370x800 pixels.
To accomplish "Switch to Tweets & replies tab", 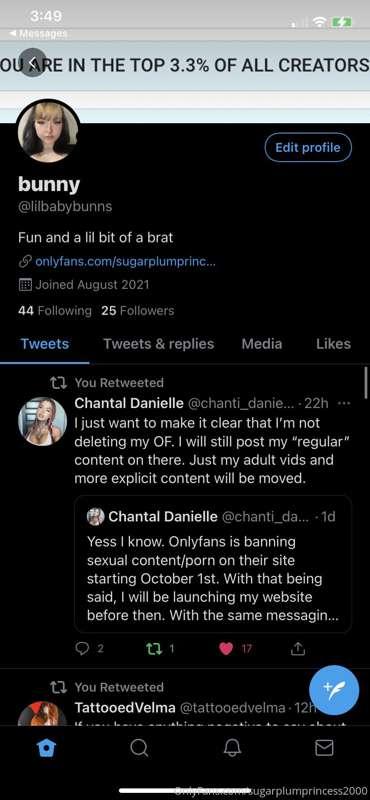I will [x=159, y=344].
